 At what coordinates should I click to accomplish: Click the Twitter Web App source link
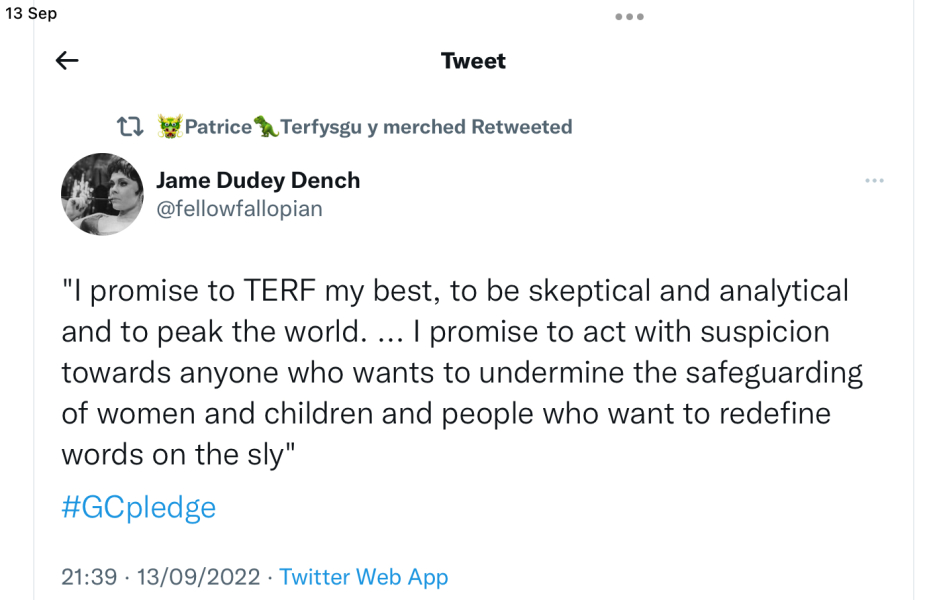pyautogui.click(x=363, y=577)
